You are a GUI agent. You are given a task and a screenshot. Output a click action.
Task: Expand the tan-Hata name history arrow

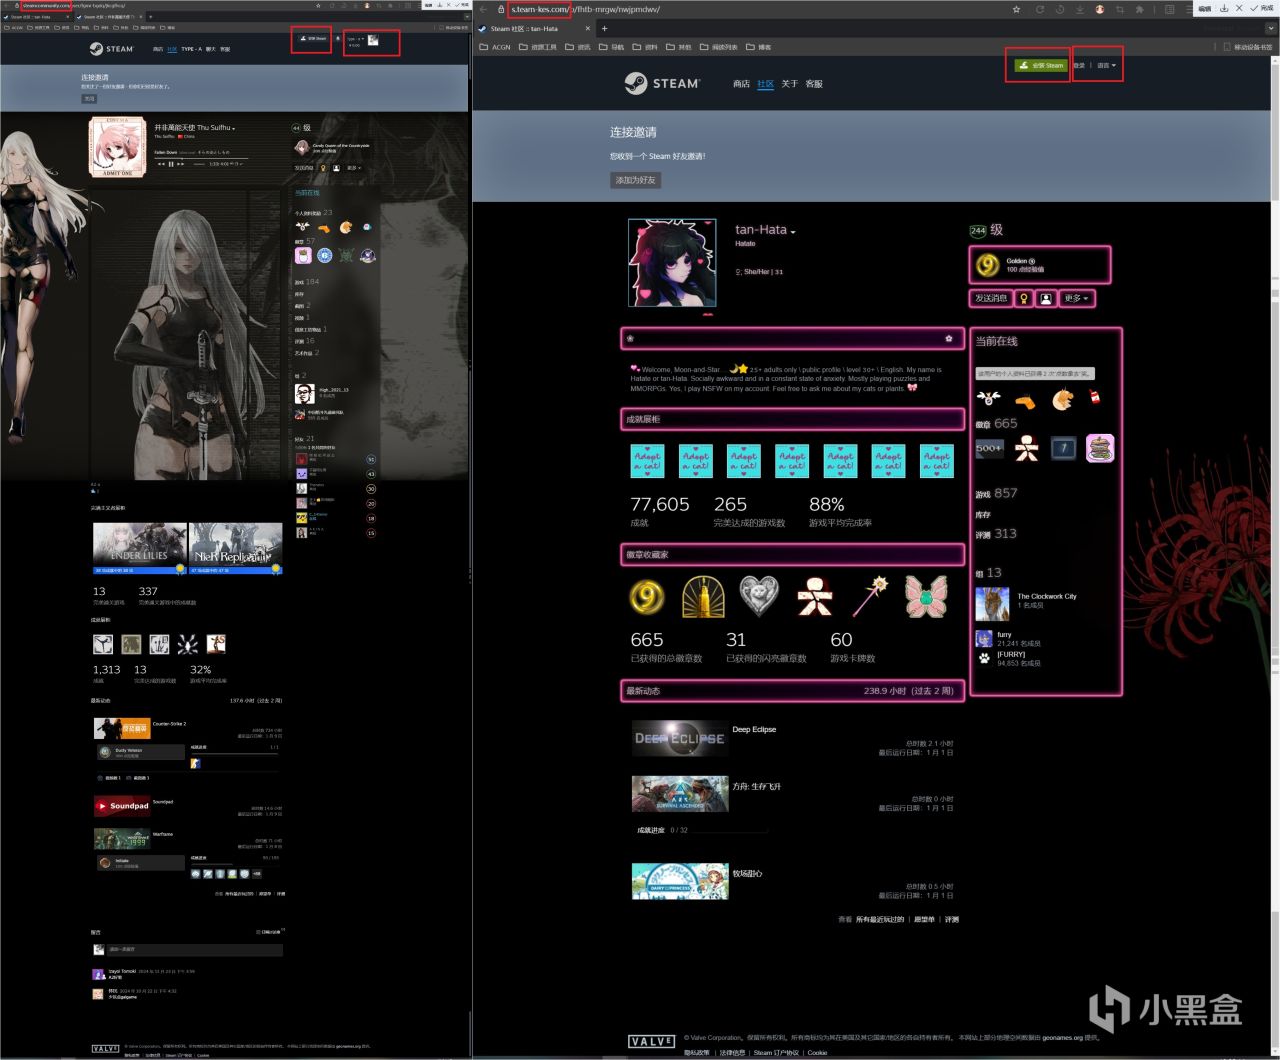pyautogui.click(x=793, y=232)
